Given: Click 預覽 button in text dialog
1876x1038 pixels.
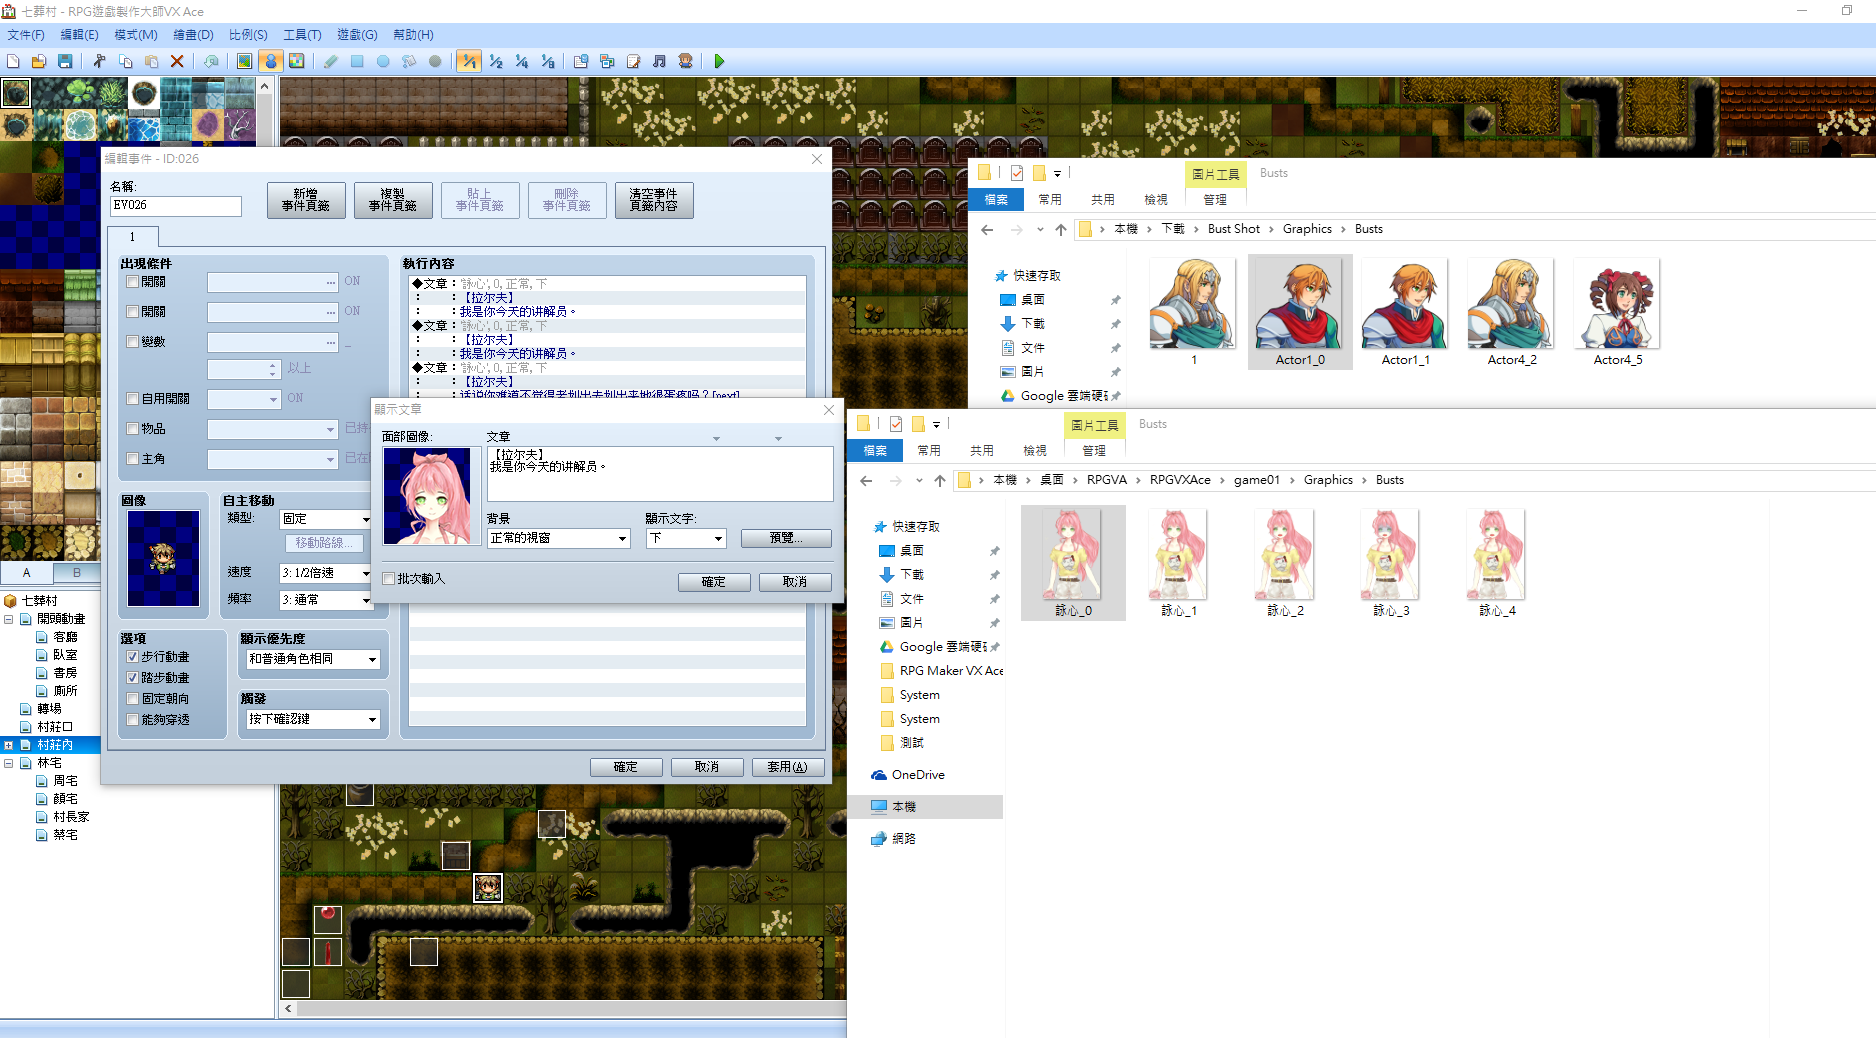Looking at the screenshot, I should [786, 538].
